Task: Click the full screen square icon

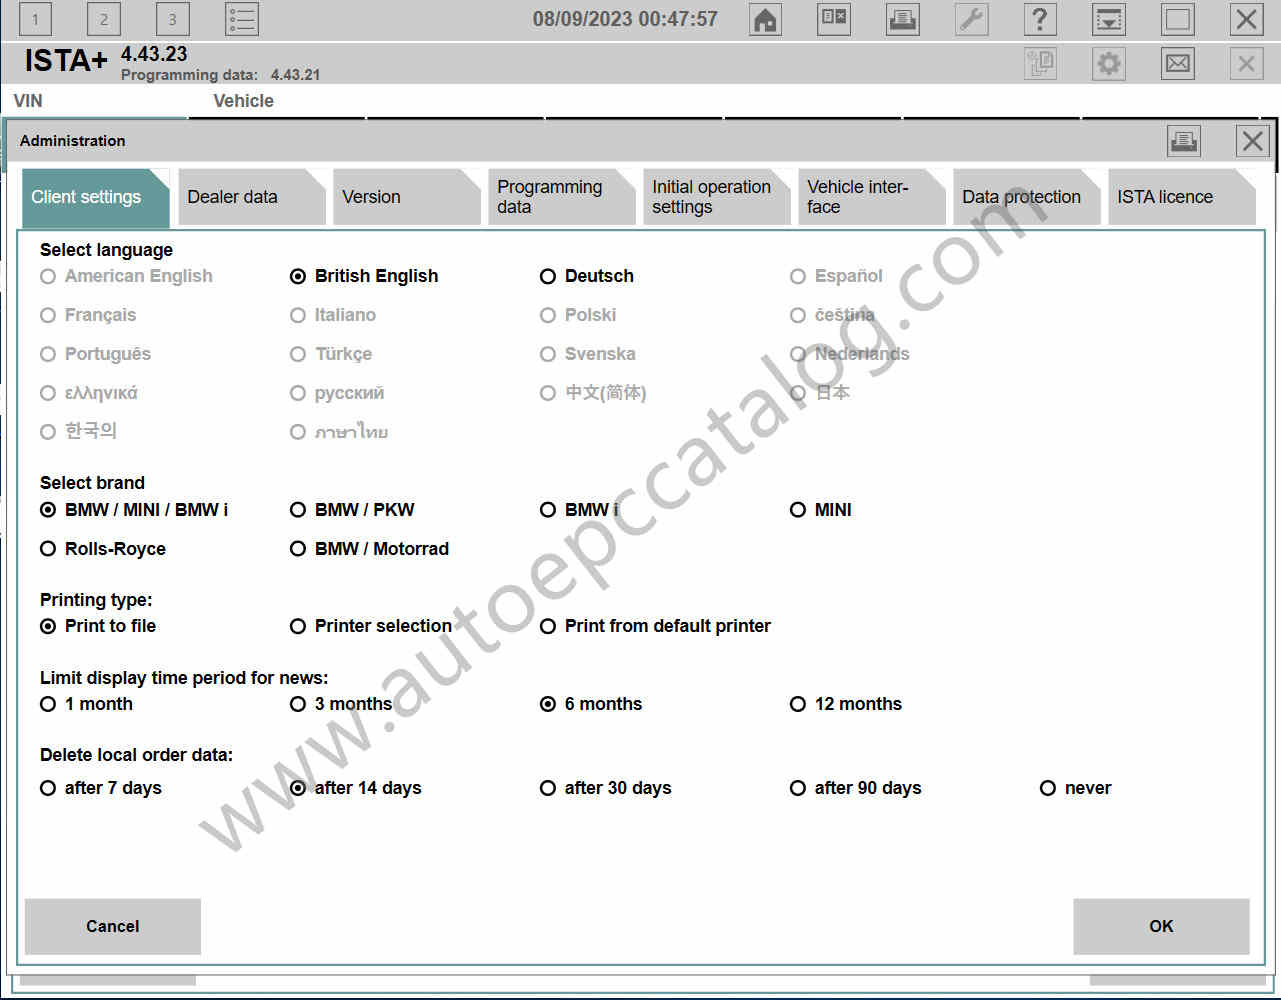Action: tap(1178, 19)
